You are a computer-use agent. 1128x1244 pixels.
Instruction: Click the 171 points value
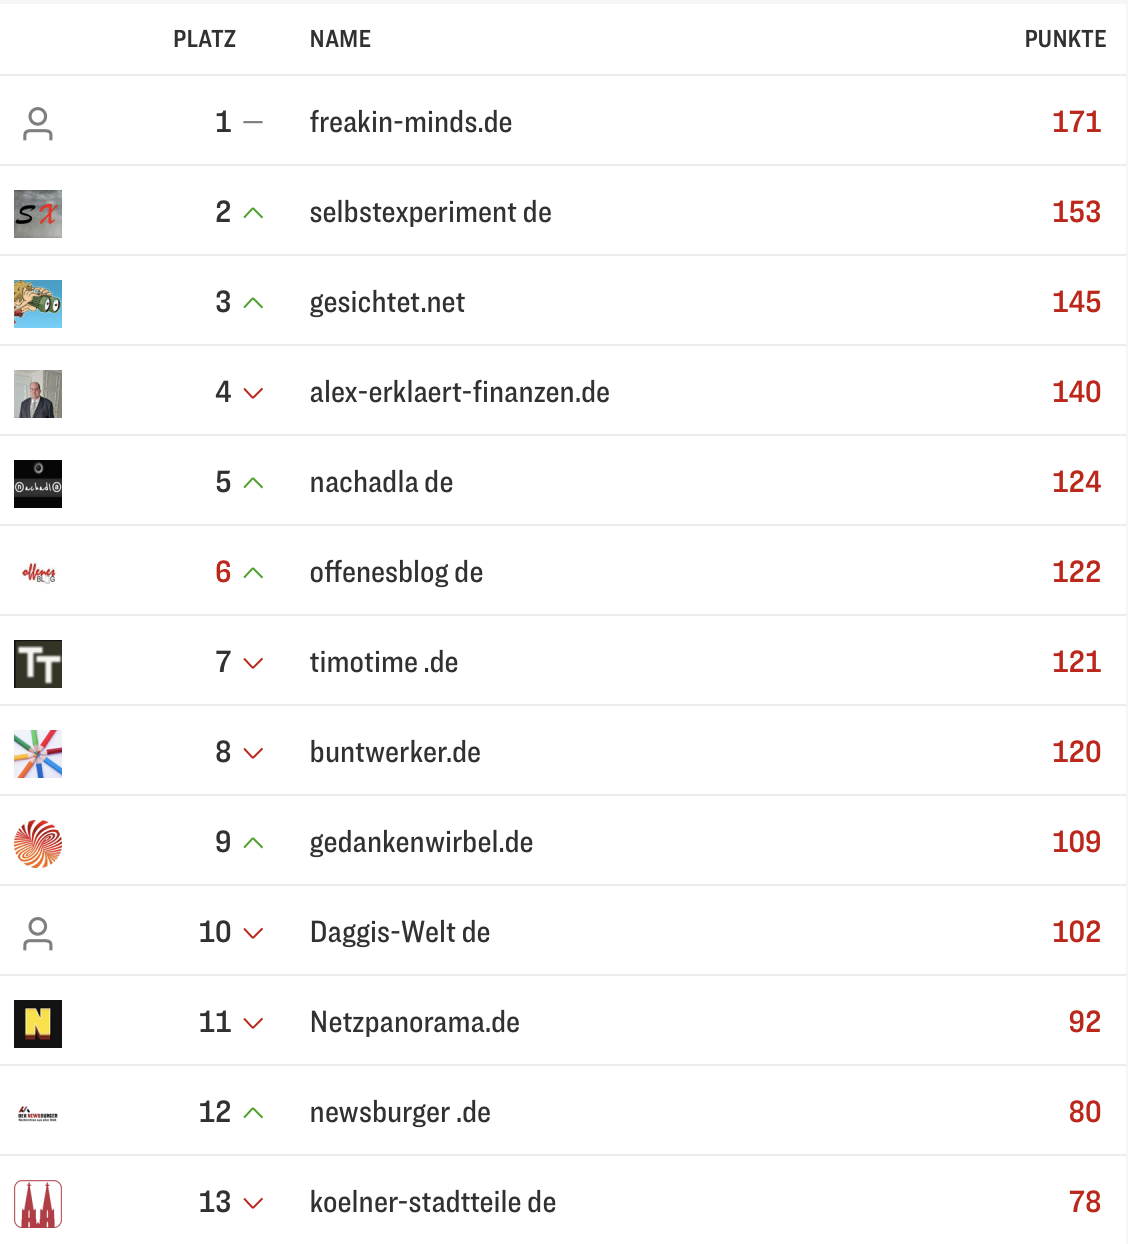[1076, 122]
